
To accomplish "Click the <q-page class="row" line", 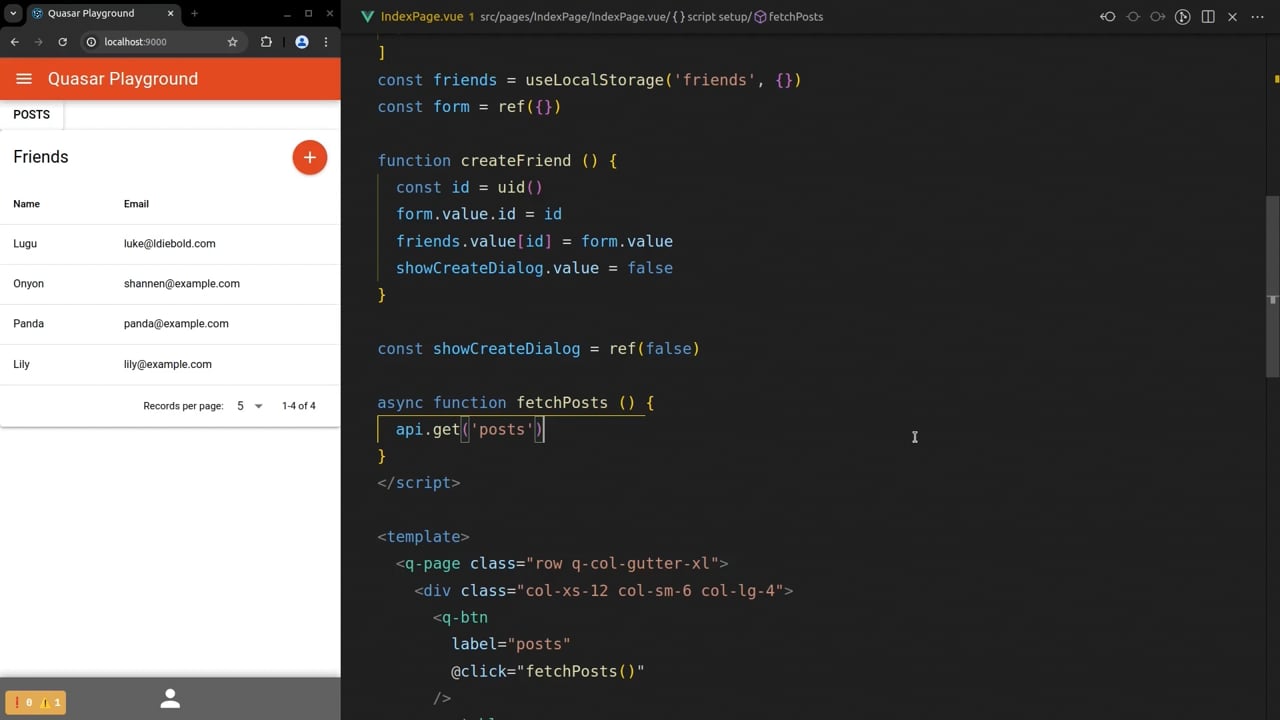I will click(562, 563).
